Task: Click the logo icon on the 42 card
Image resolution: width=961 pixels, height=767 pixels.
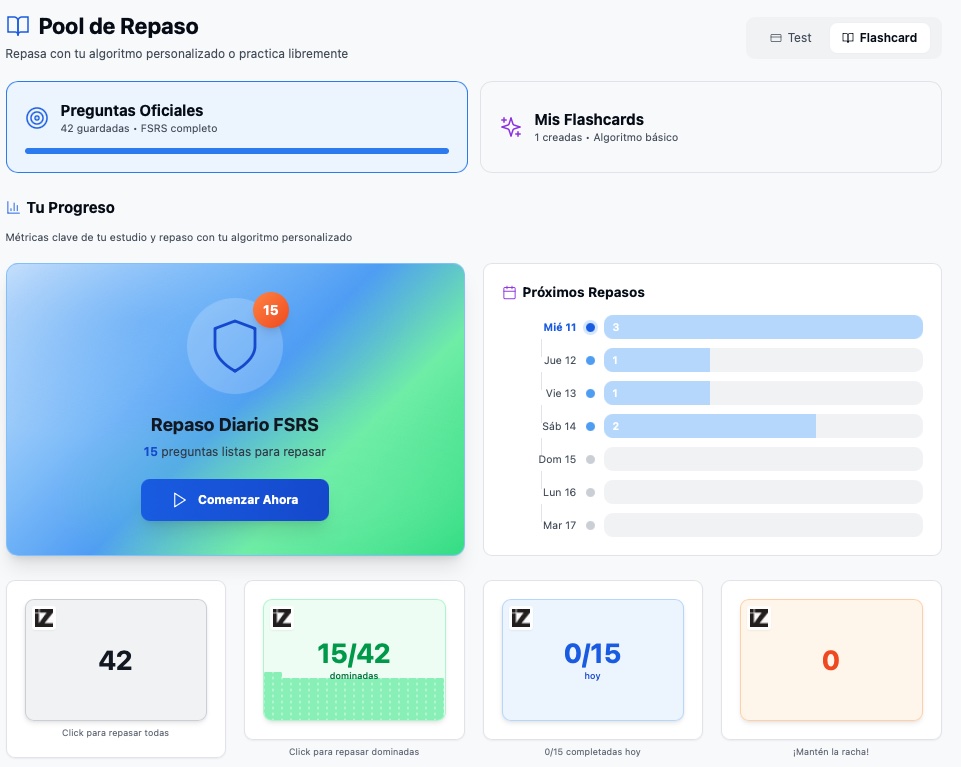Action: [x=44, y=618]
